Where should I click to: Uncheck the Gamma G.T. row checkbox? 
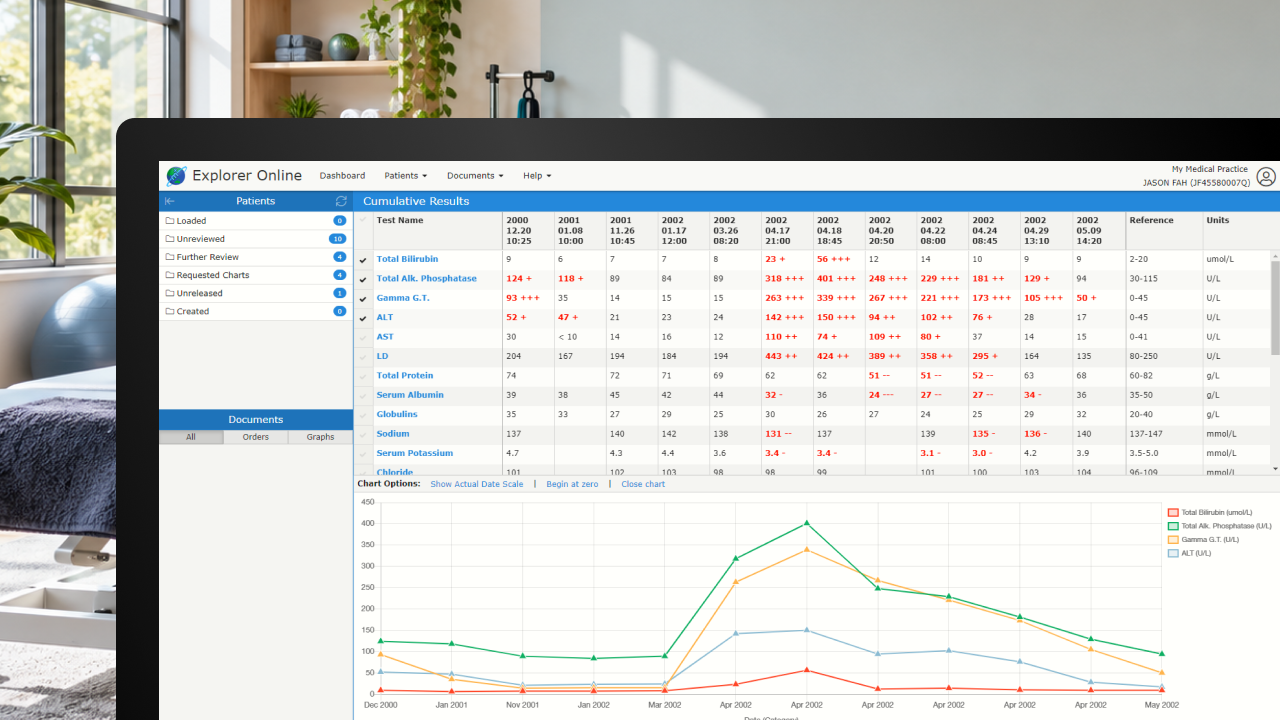[363, 299]
